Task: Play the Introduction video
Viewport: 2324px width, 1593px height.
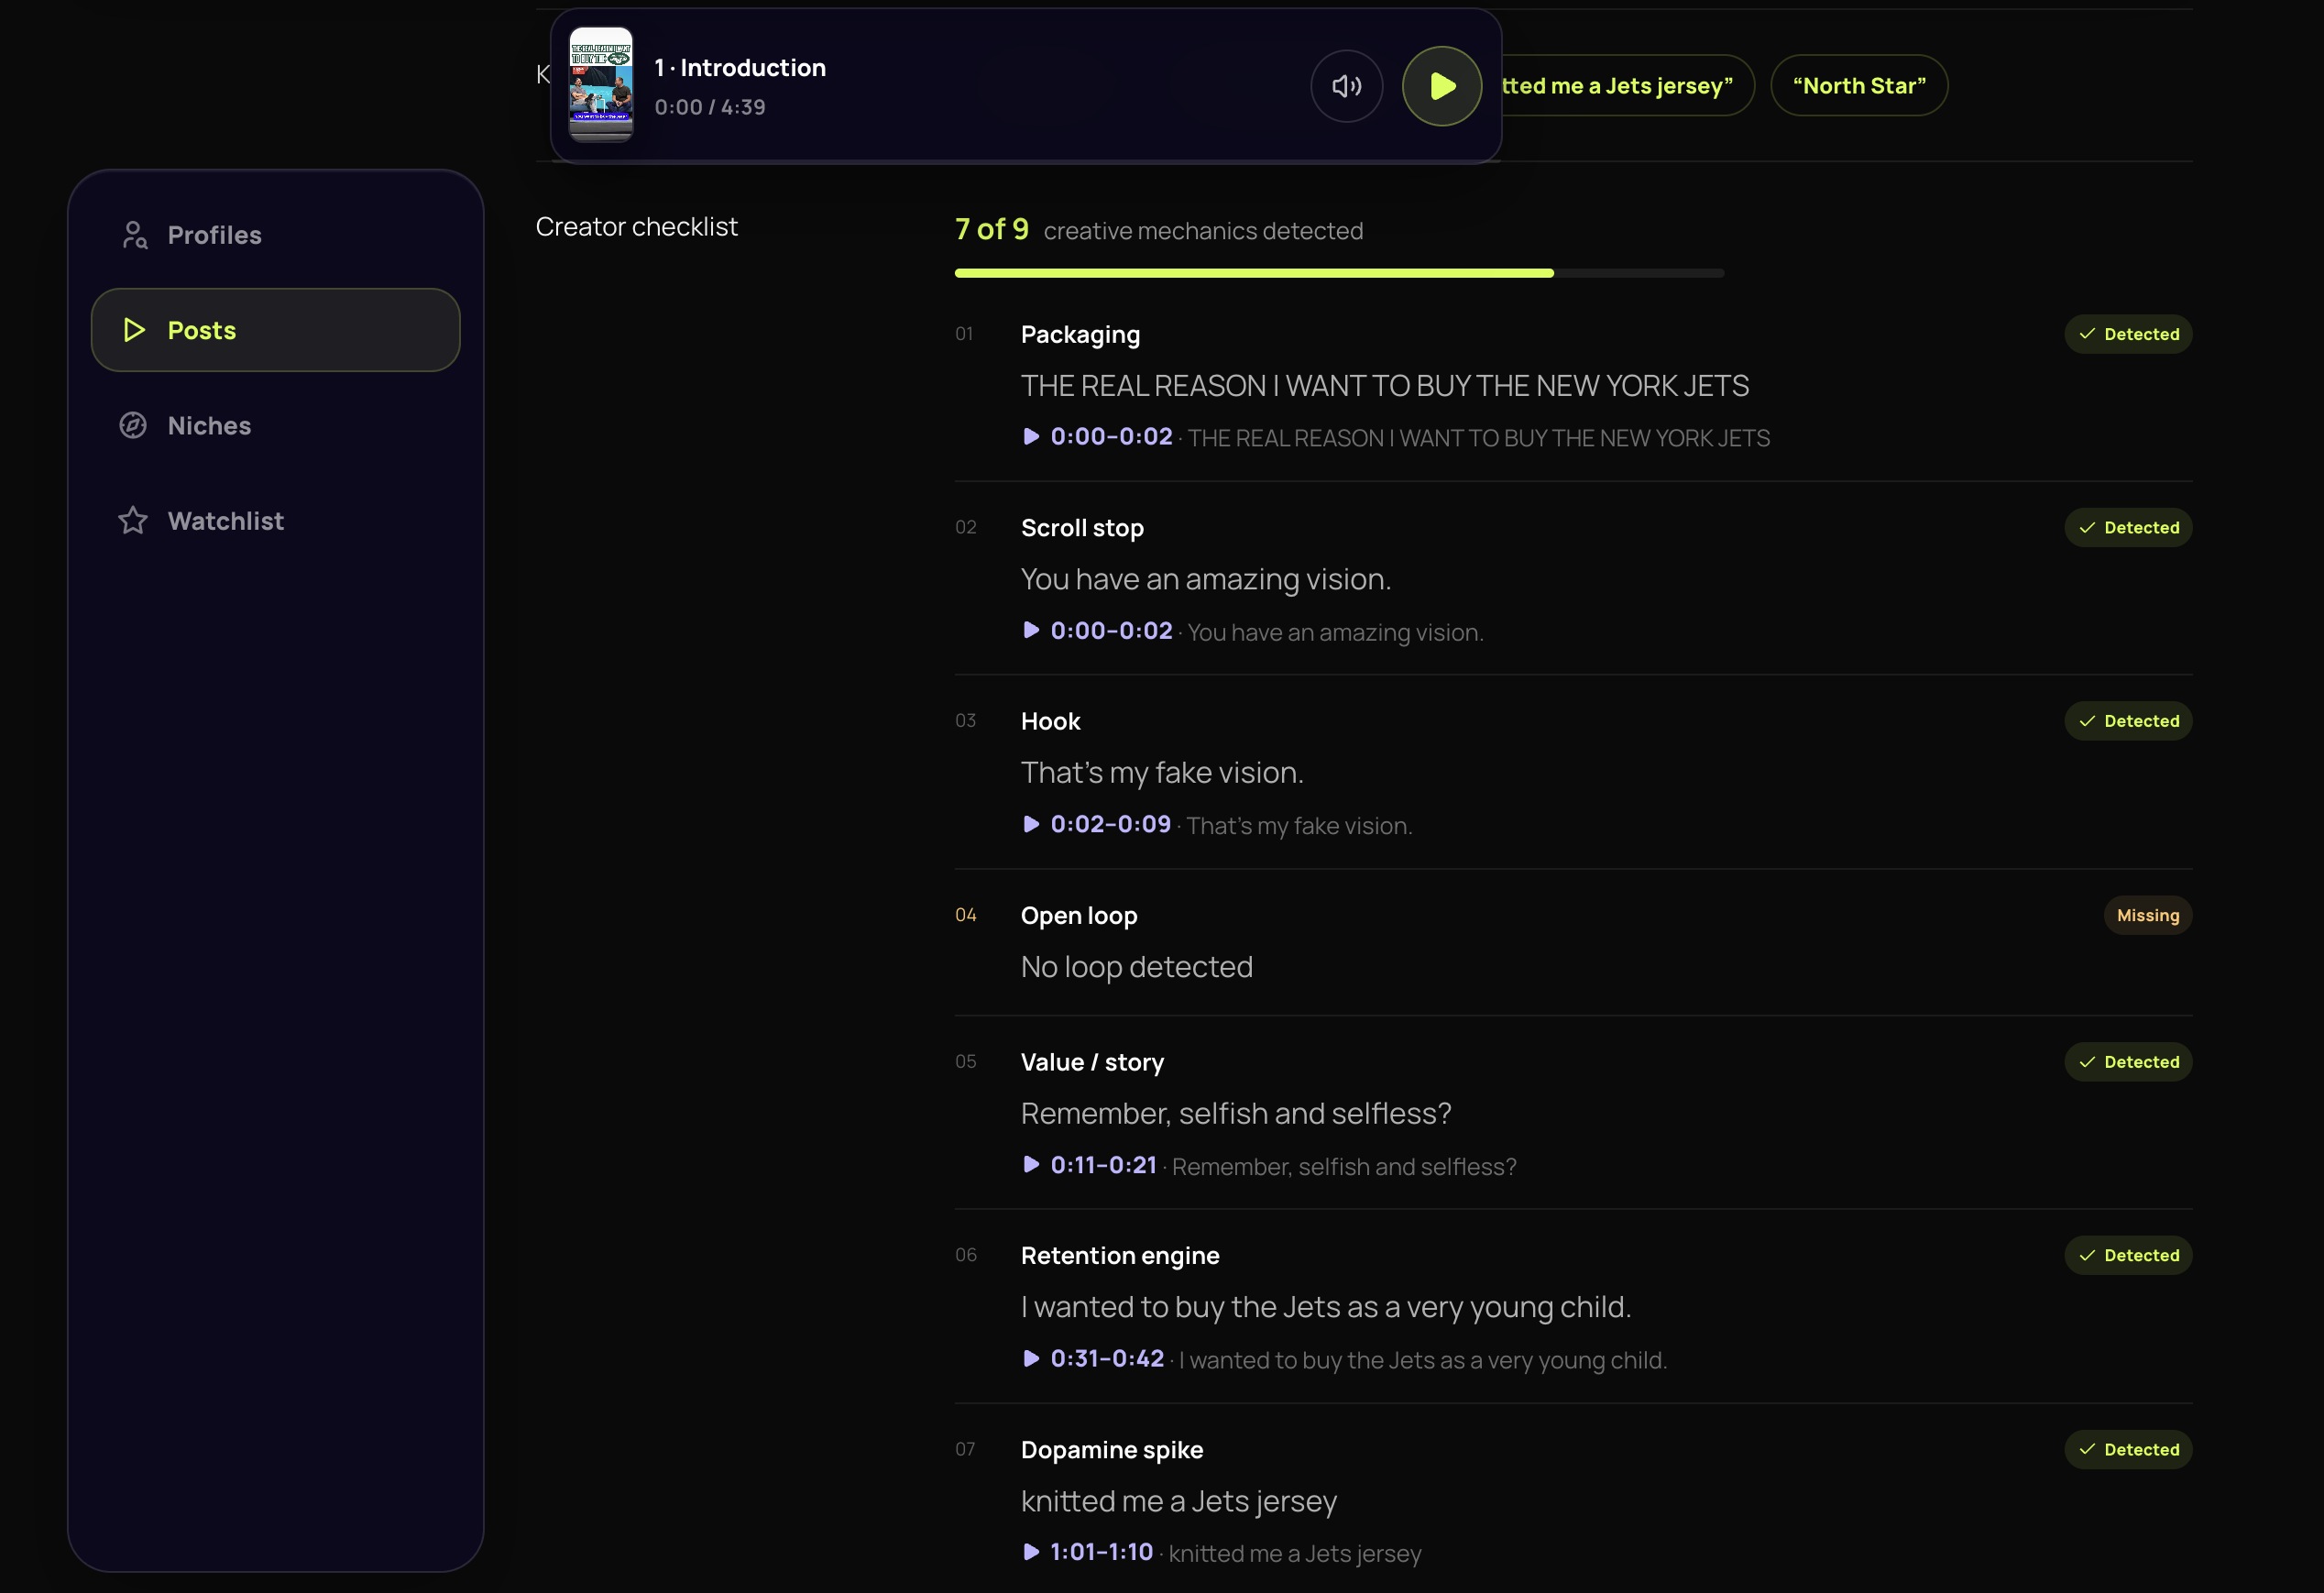Action: 1441,86
